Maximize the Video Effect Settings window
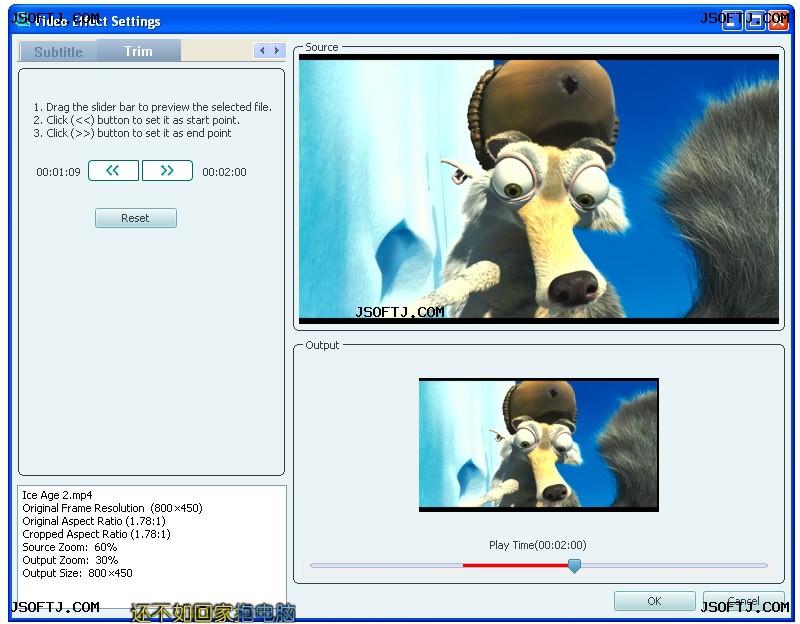 point(755,20)
